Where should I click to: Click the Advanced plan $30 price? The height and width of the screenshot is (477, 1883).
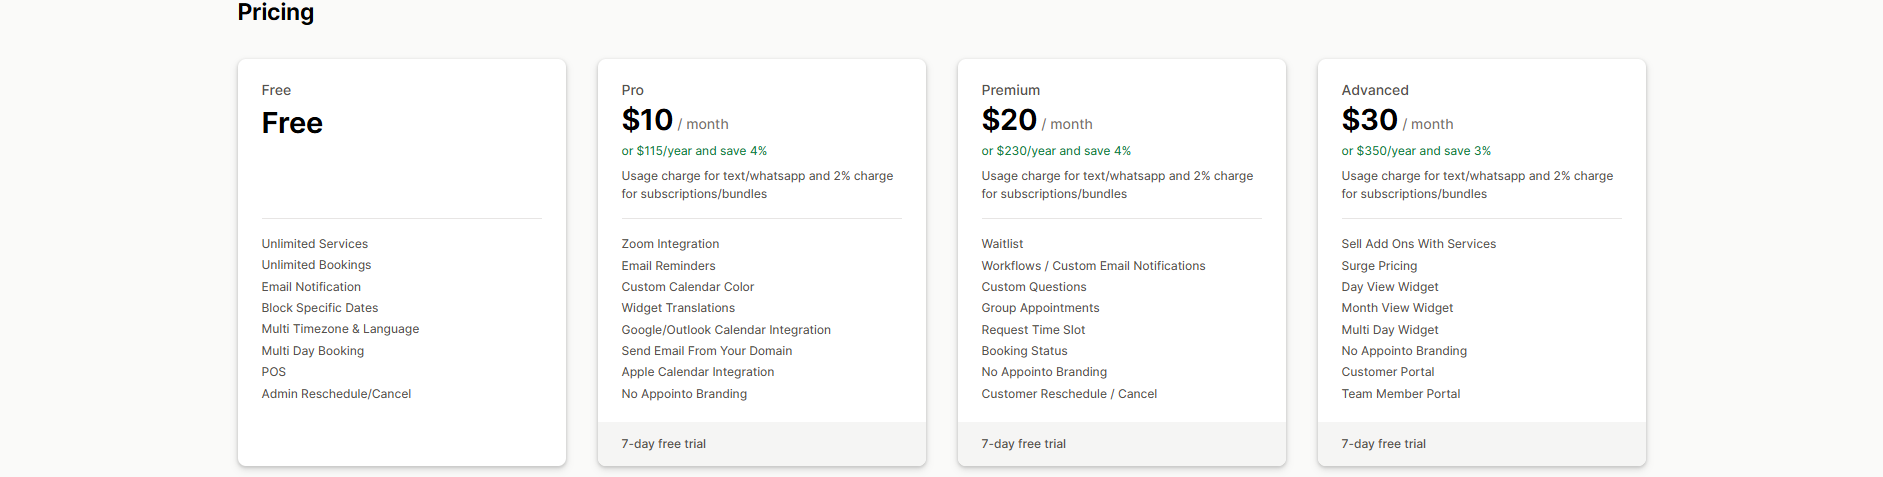1369,120
